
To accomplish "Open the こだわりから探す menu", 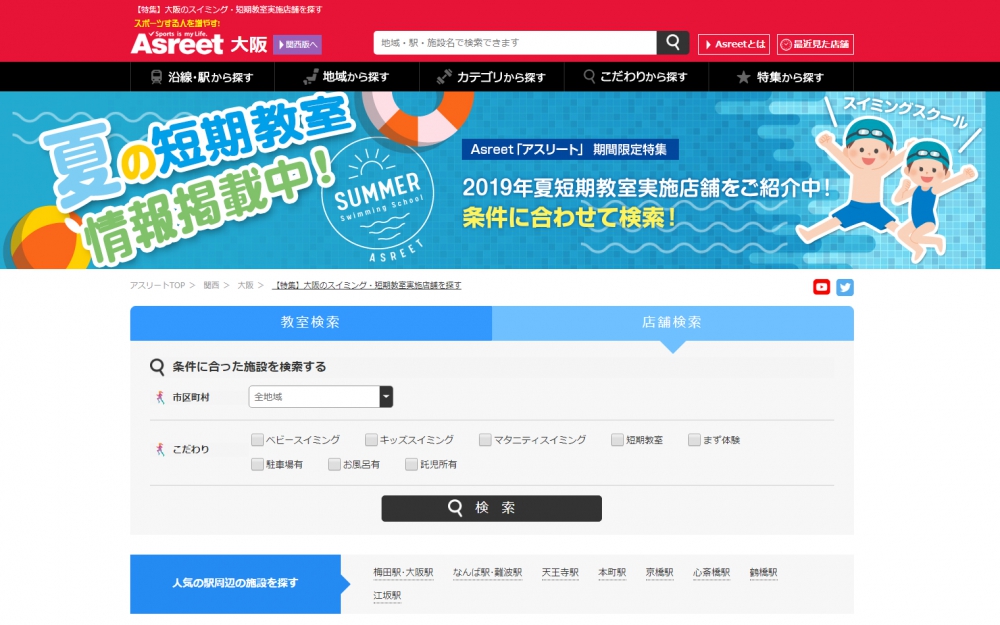I will pyautogui.click(x=636, y=77).
